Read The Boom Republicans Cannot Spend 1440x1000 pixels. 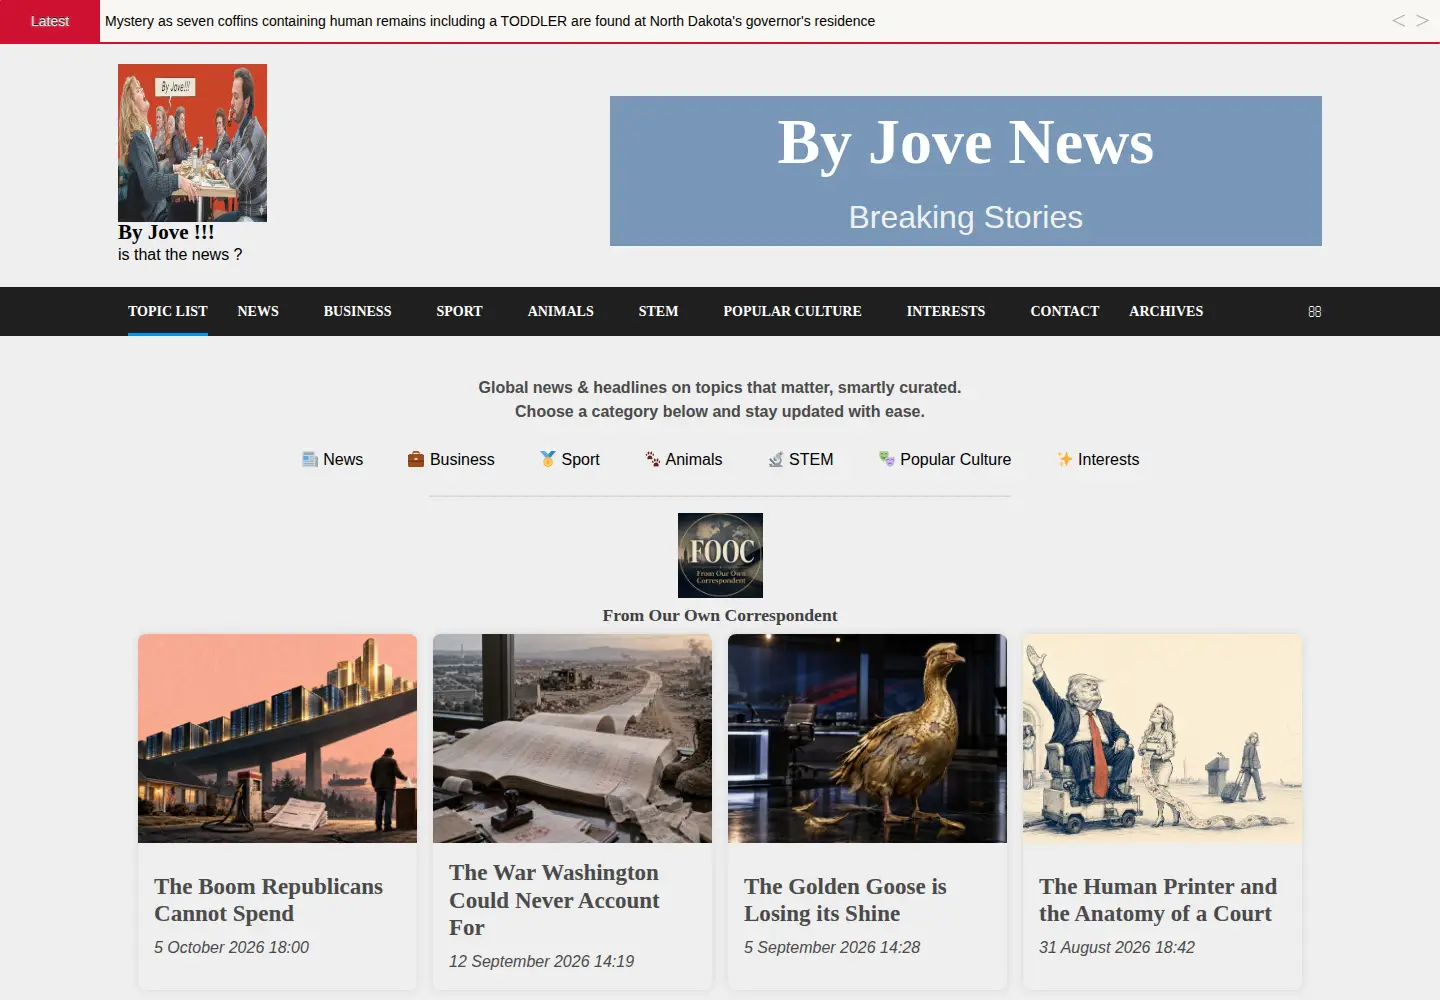click(x=268, y=900)
